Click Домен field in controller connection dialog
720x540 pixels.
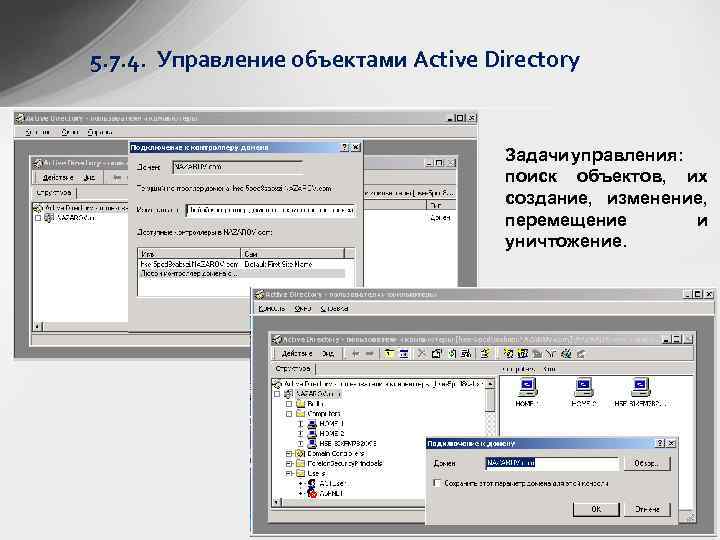tap(238, 167)
